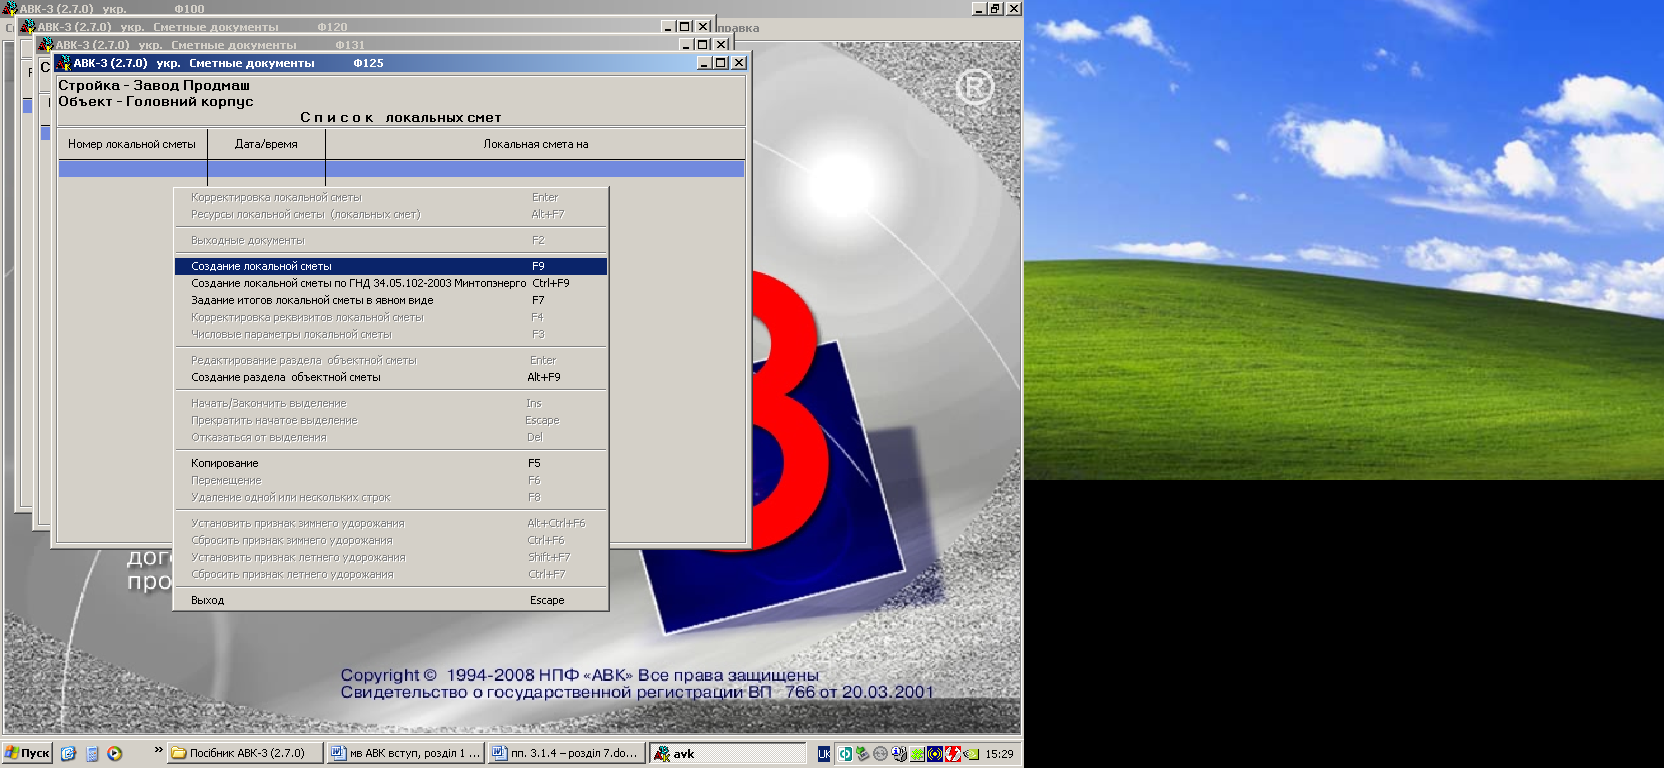Expand the quick launch overflow chevron
Screen dimensions: 1664x768
pos(158,750)
